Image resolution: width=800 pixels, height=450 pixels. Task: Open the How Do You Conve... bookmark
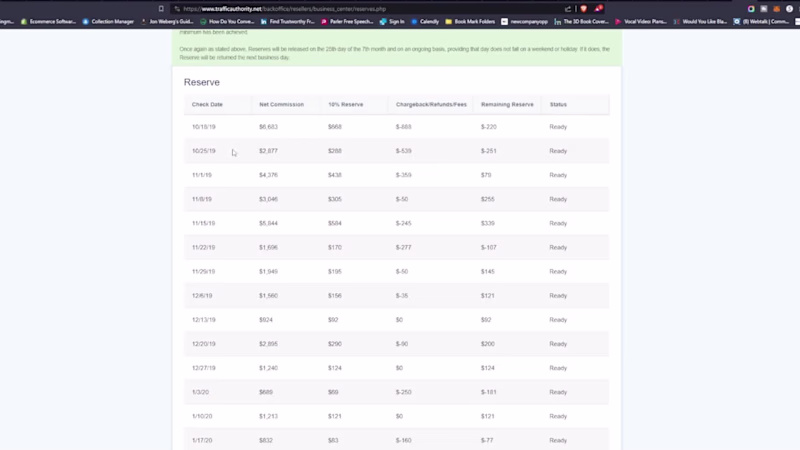point(227,21)
